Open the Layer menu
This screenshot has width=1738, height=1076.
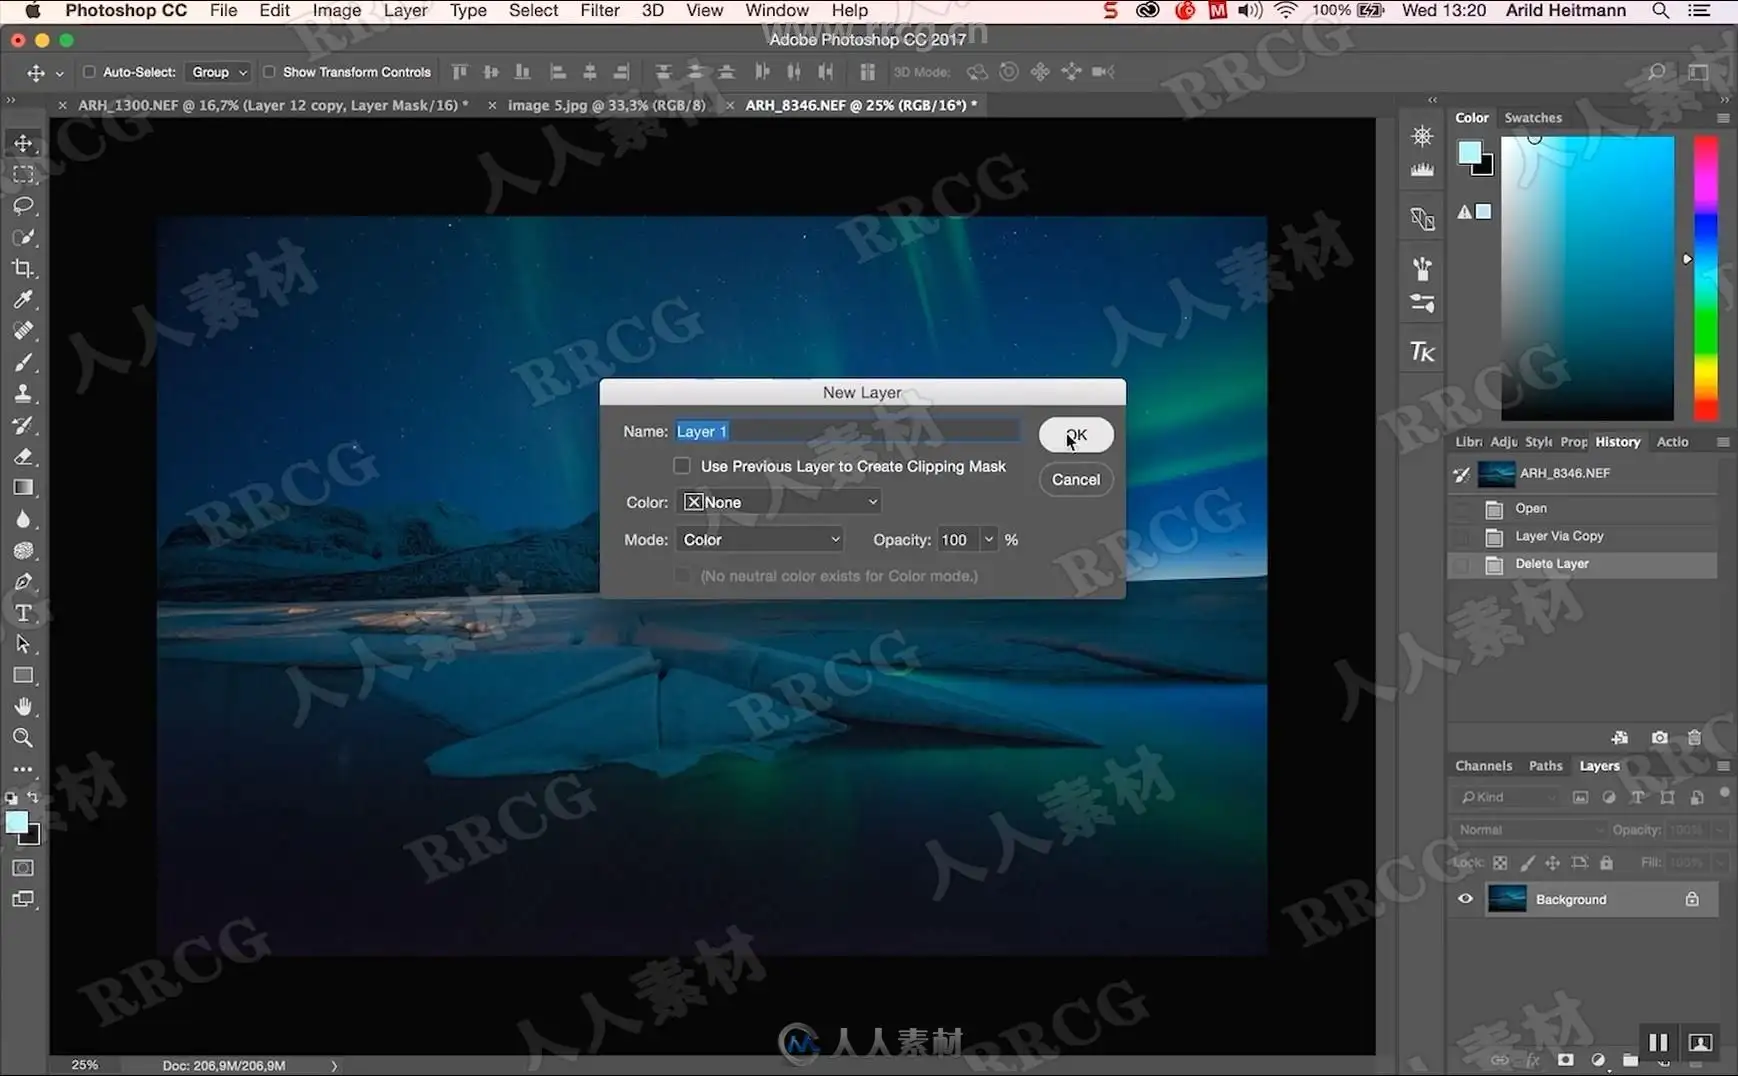[405, 11]
